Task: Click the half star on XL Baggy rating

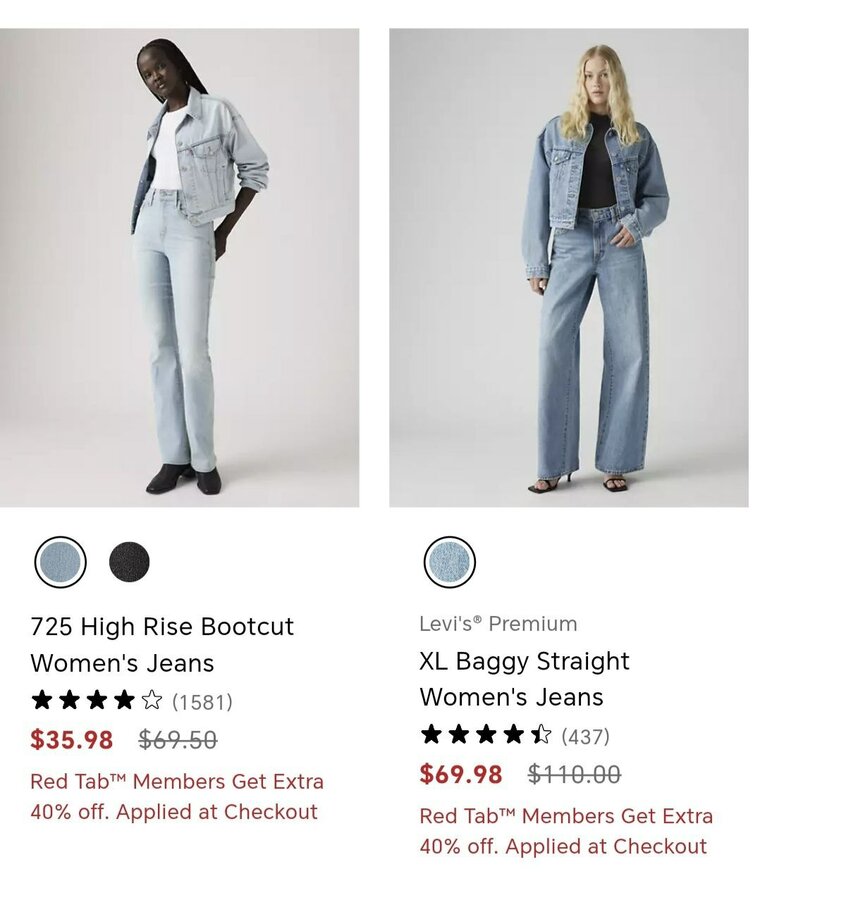Action: 541,734
